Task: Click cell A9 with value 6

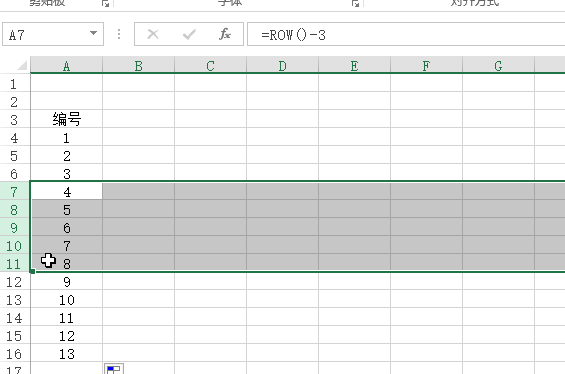Action: click(67, 227)
